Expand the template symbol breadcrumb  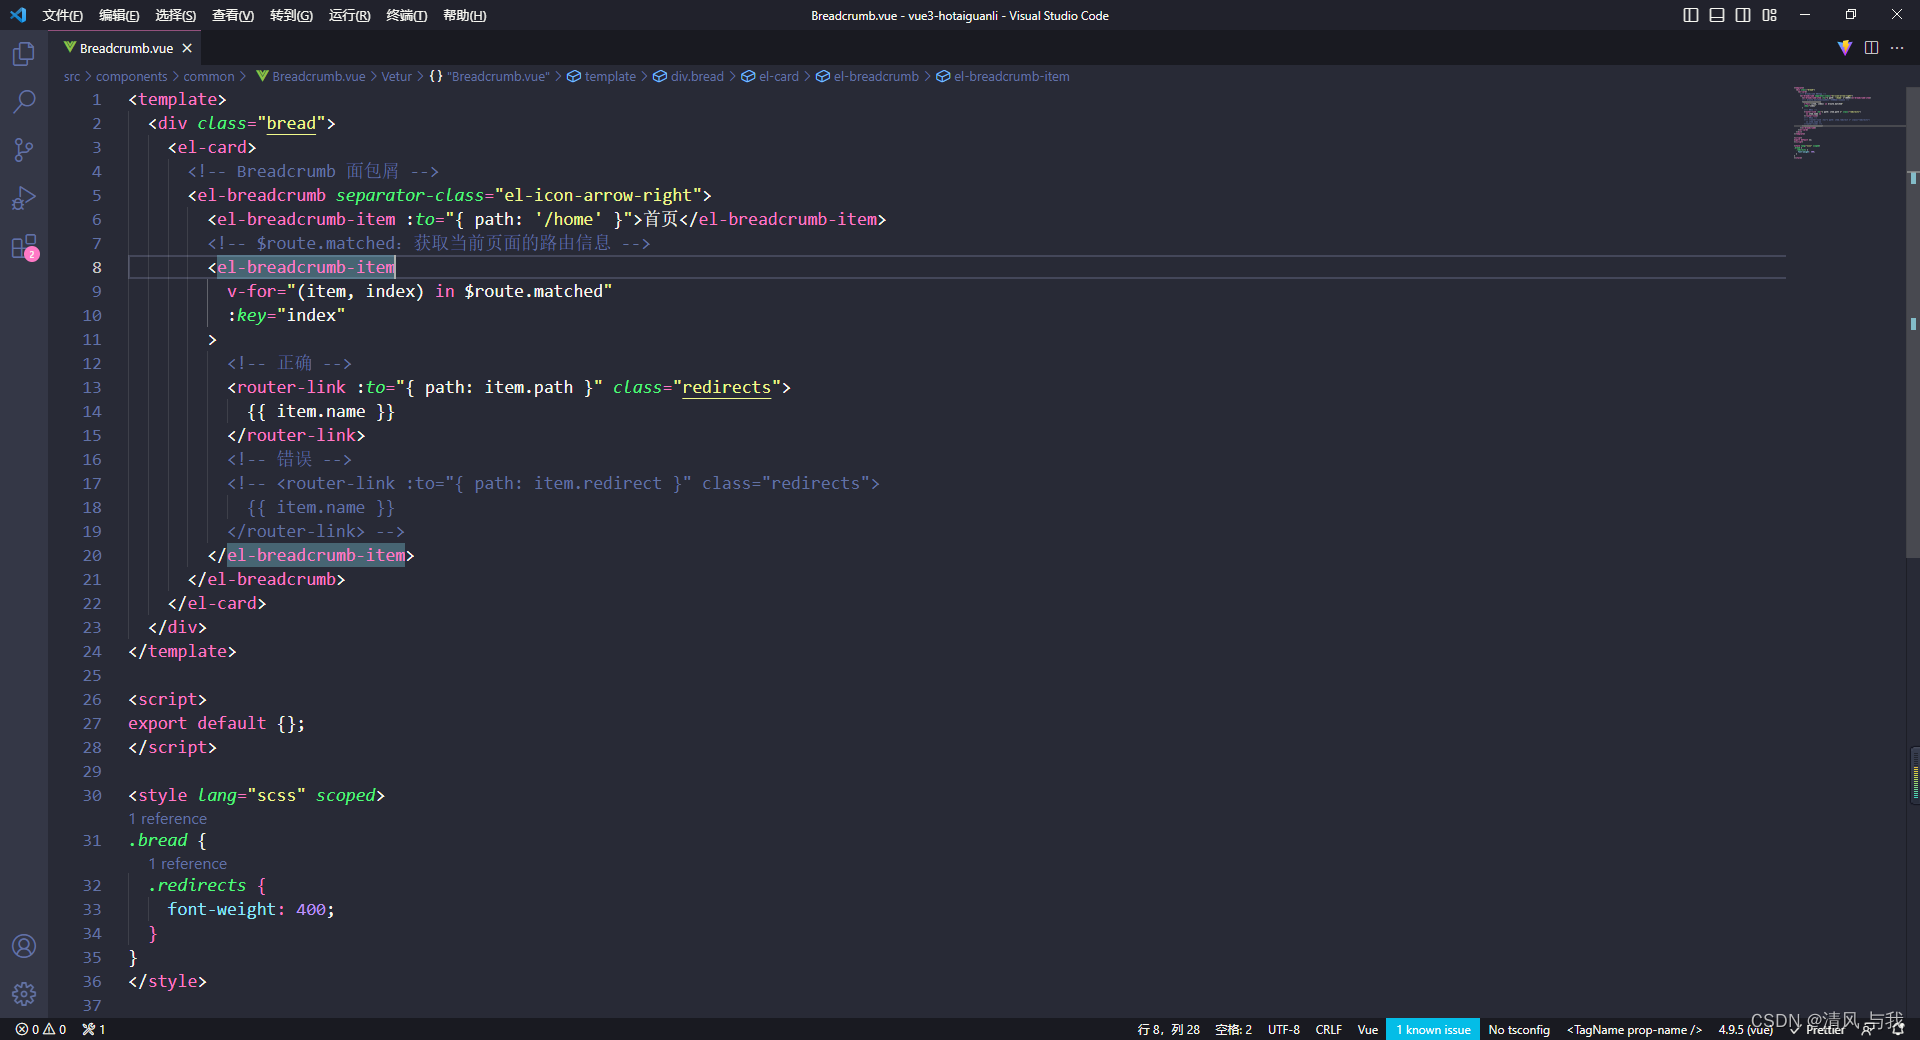601,76
